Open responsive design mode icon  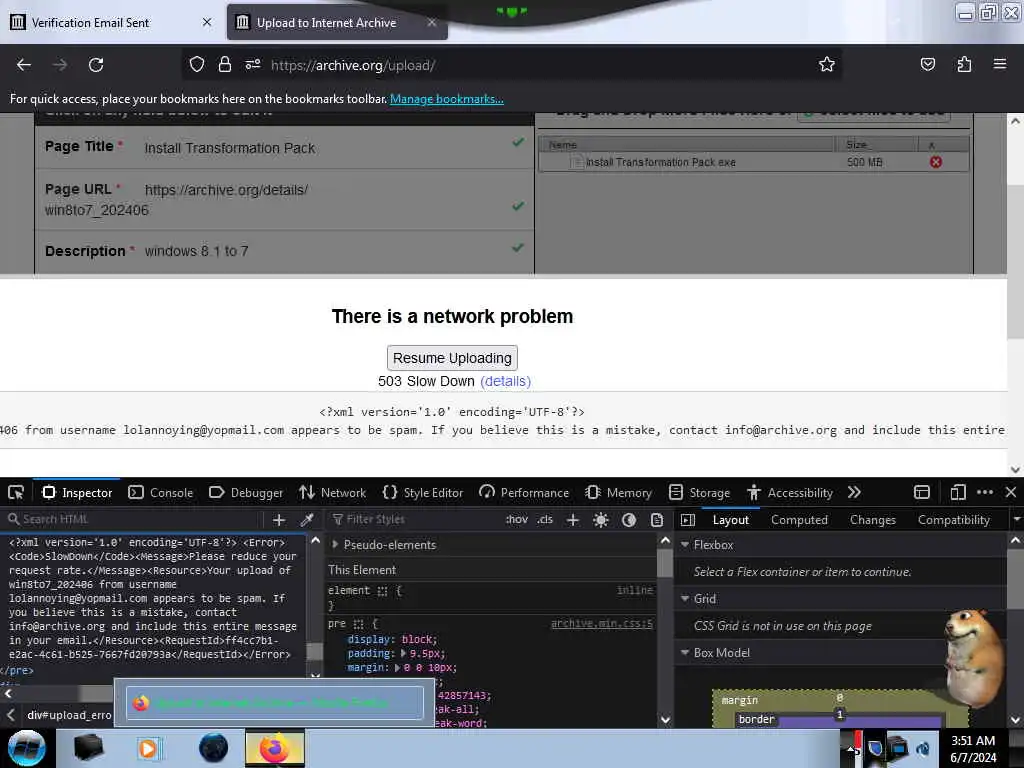958,492
